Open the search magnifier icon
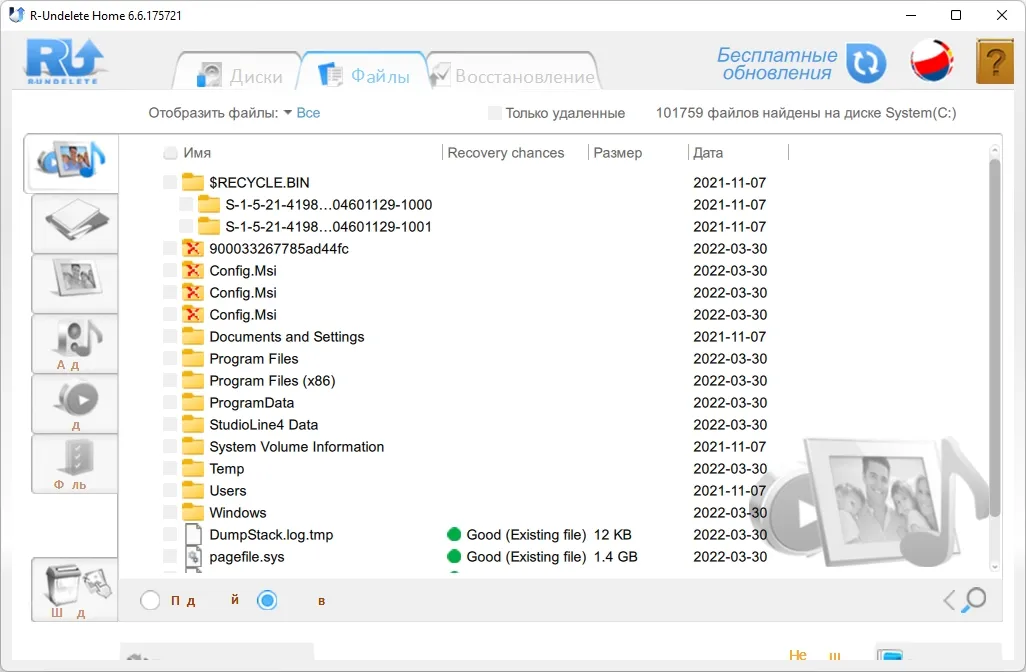 [x=974, y=599]
